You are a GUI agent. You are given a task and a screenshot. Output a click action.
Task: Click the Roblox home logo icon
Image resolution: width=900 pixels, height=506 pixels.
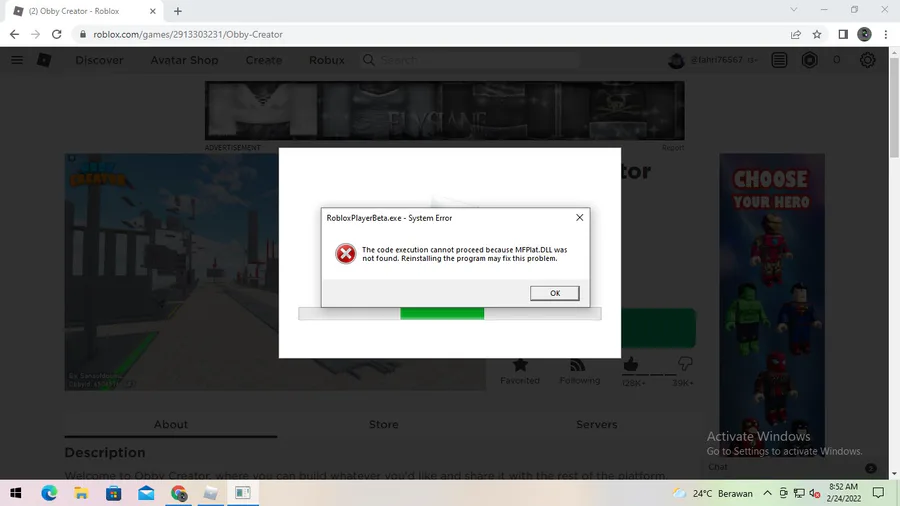(44, 60)
